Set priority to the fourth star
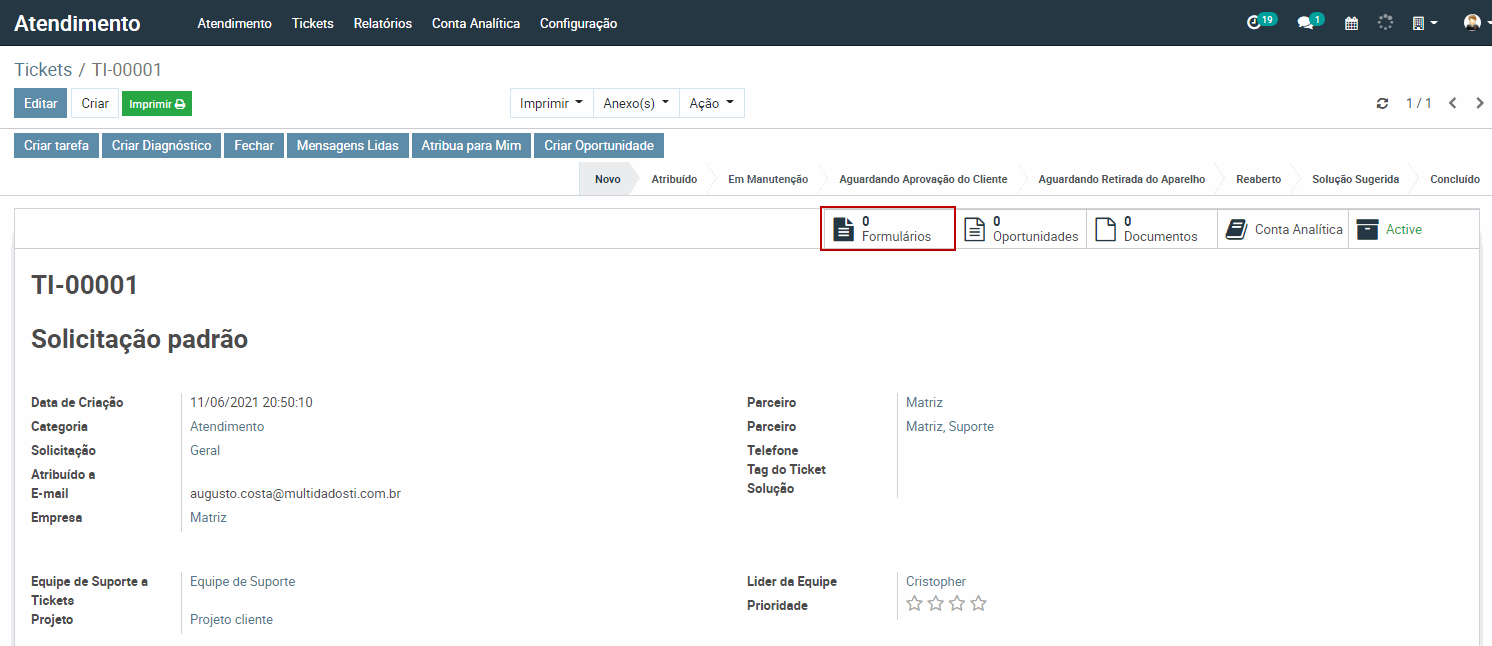Viewport: 1492px width, 646px height. tap(978, 603)
